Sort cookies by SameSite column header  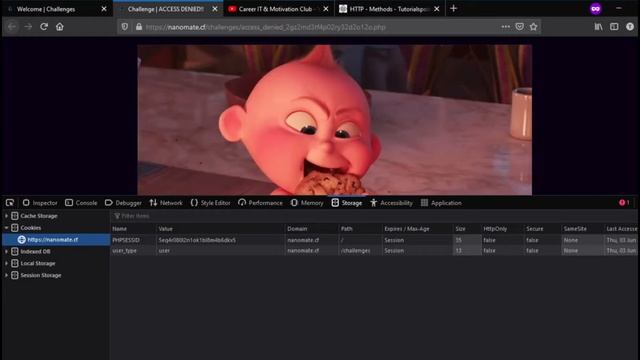tap(582, 229)
